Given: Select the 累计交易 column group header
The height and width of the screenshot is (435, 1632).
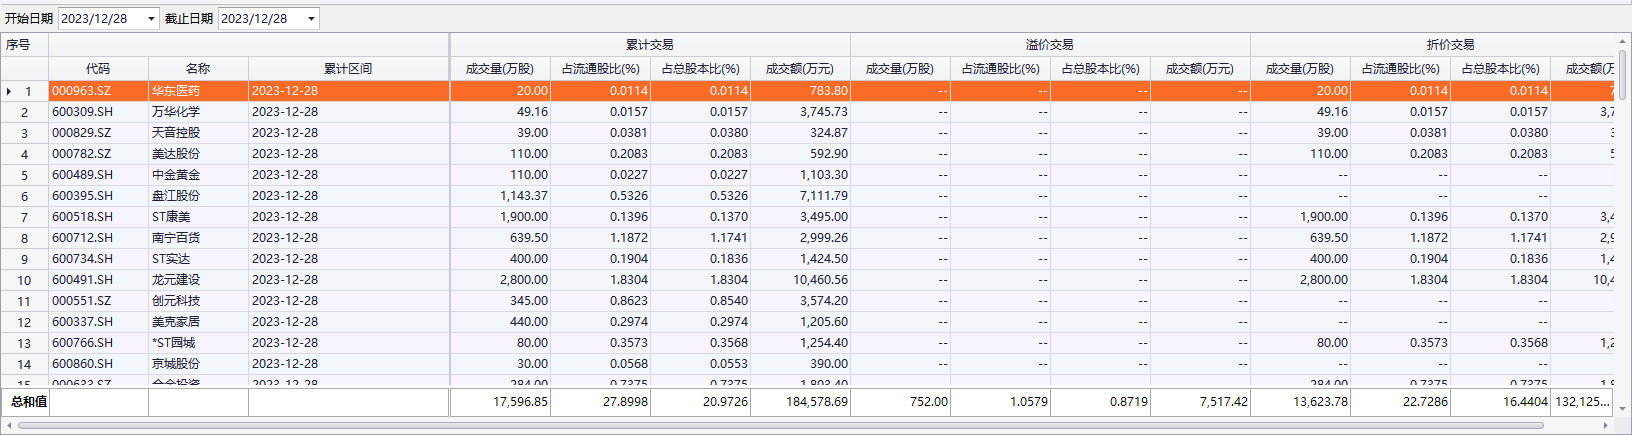Looking at the screenshot, I should 650,45.
